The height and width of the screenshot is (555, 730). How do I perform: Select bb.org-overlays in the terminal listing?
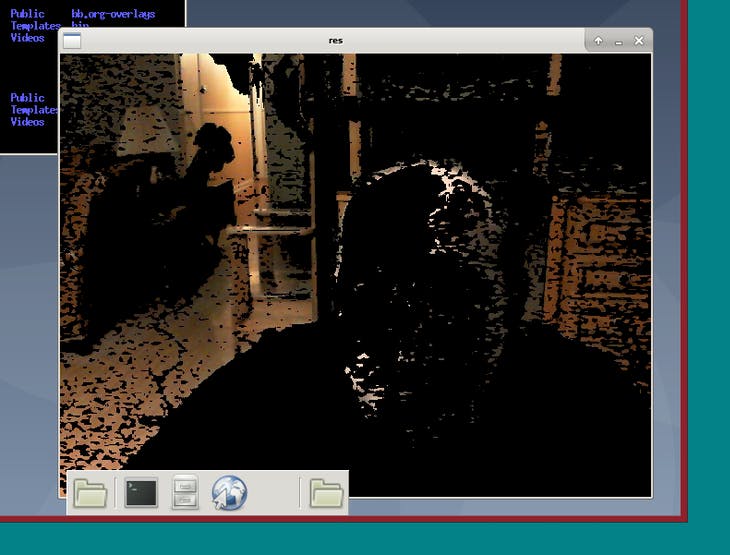113,14
